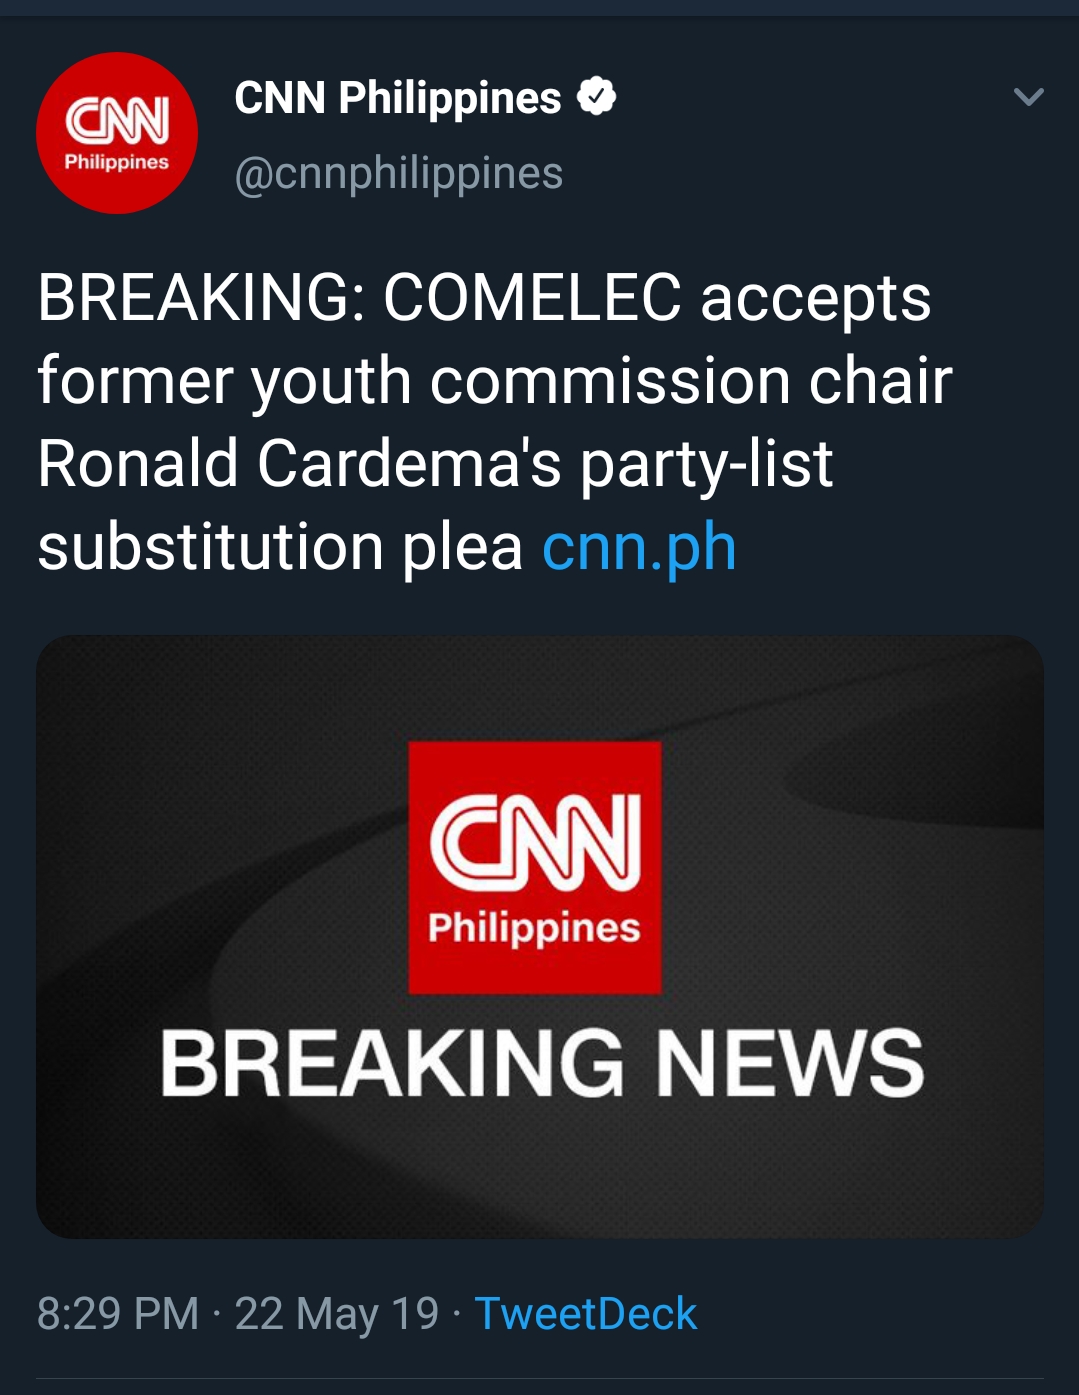Viewport: 1079px width, 1395px height.
Task: Click Philippines text under the image's CNN logo
Action: pos(534,928)
